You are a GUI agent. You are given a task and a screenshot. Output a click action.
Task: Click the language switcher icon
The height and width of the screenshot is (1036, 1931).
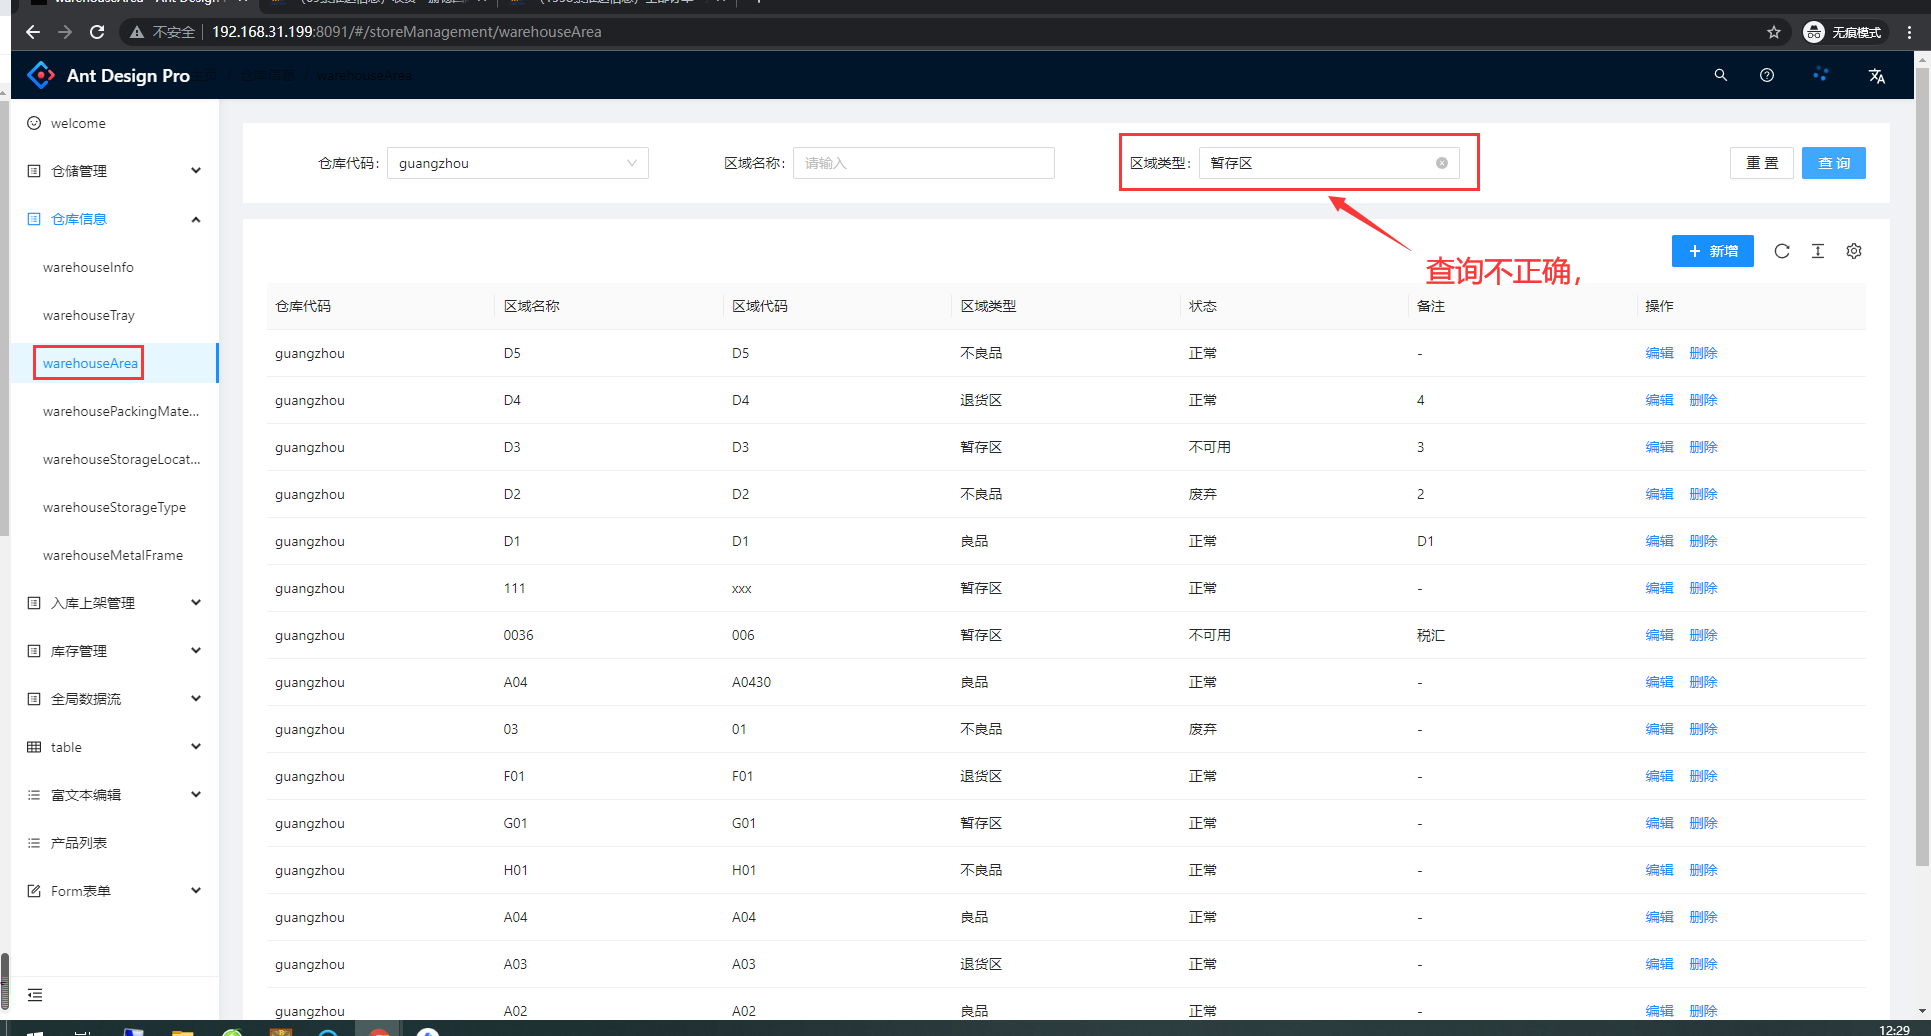point(1876,76)
